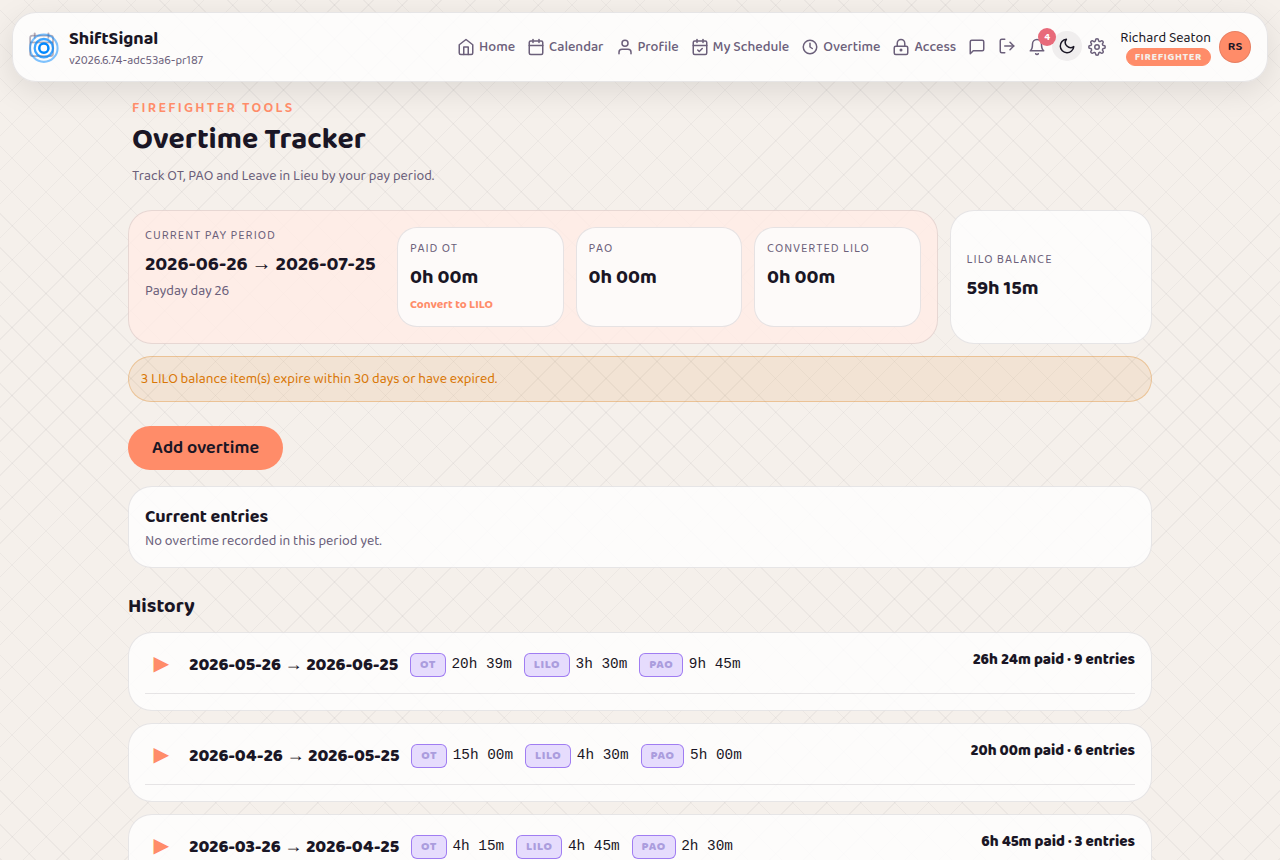Select the Overtime nav item
Screen dimensions: 1280x860
point(841,47)
